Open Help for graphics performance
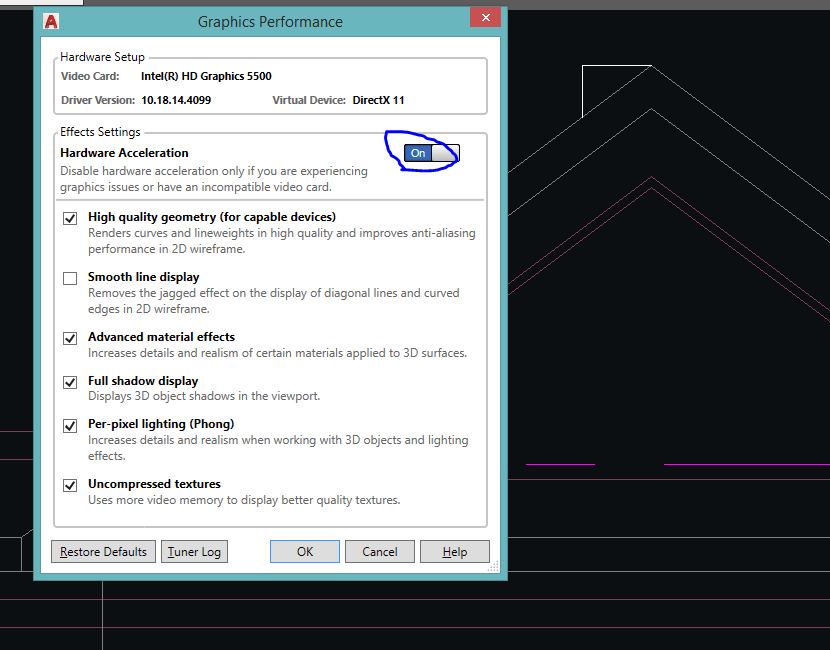 point(454,551)
